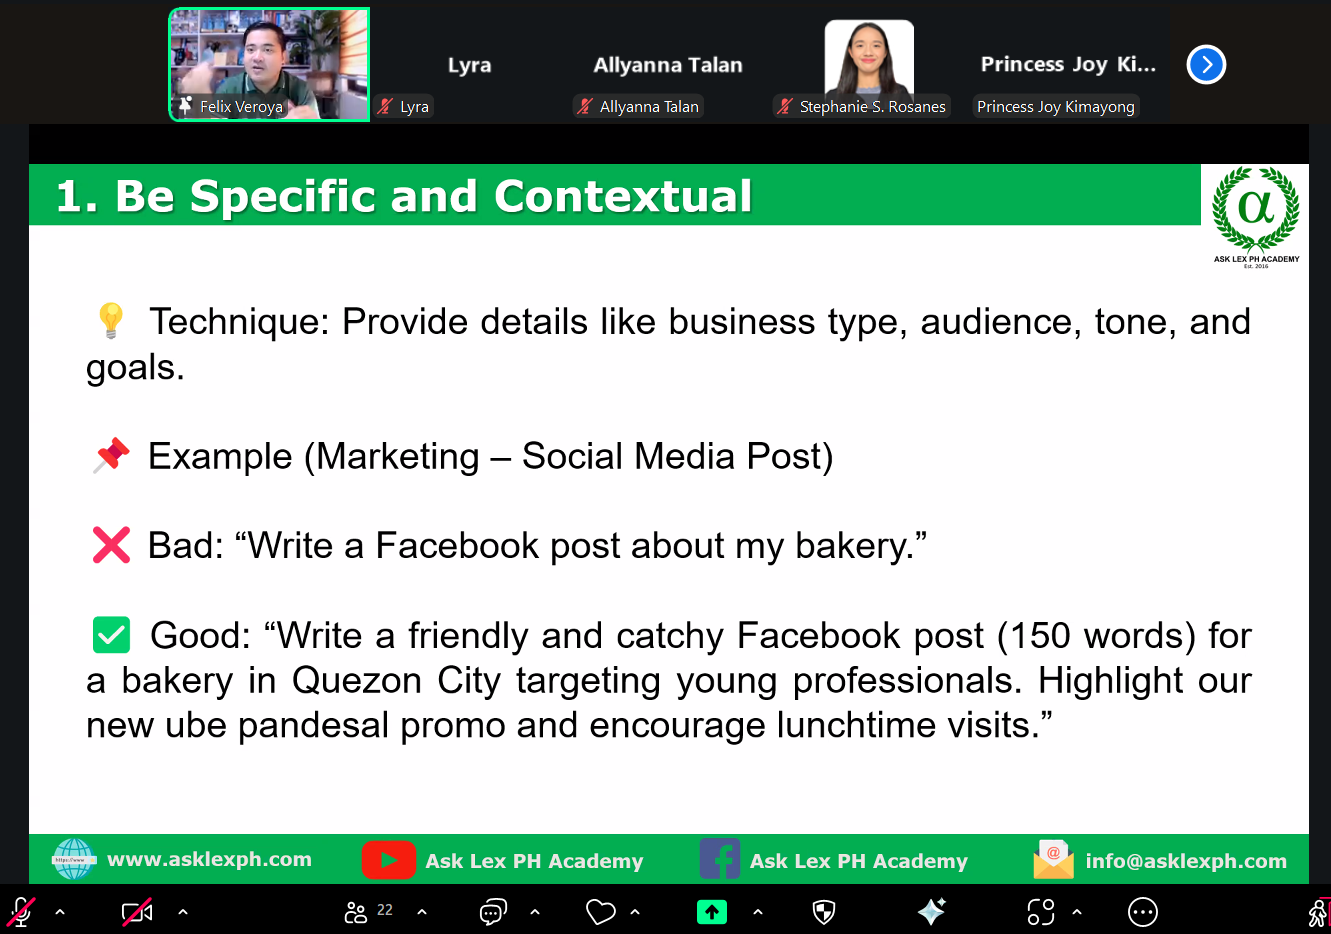Open the host tools shield icon
The width and height of the screenshot is (1331, 934).
pyautogui.click(x=823, y=912)
